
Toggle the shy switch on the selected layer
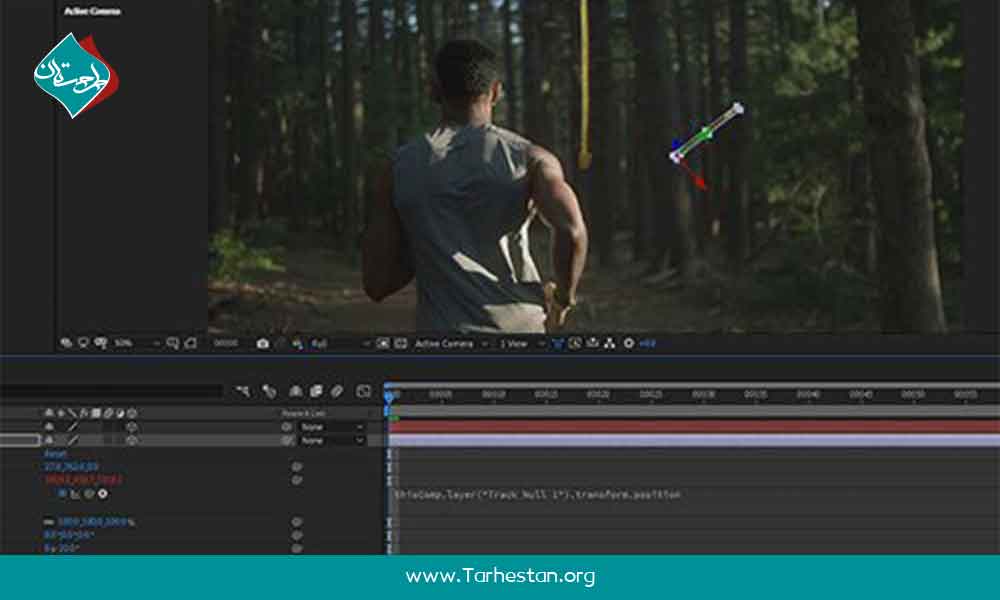[x=48, y=440]
